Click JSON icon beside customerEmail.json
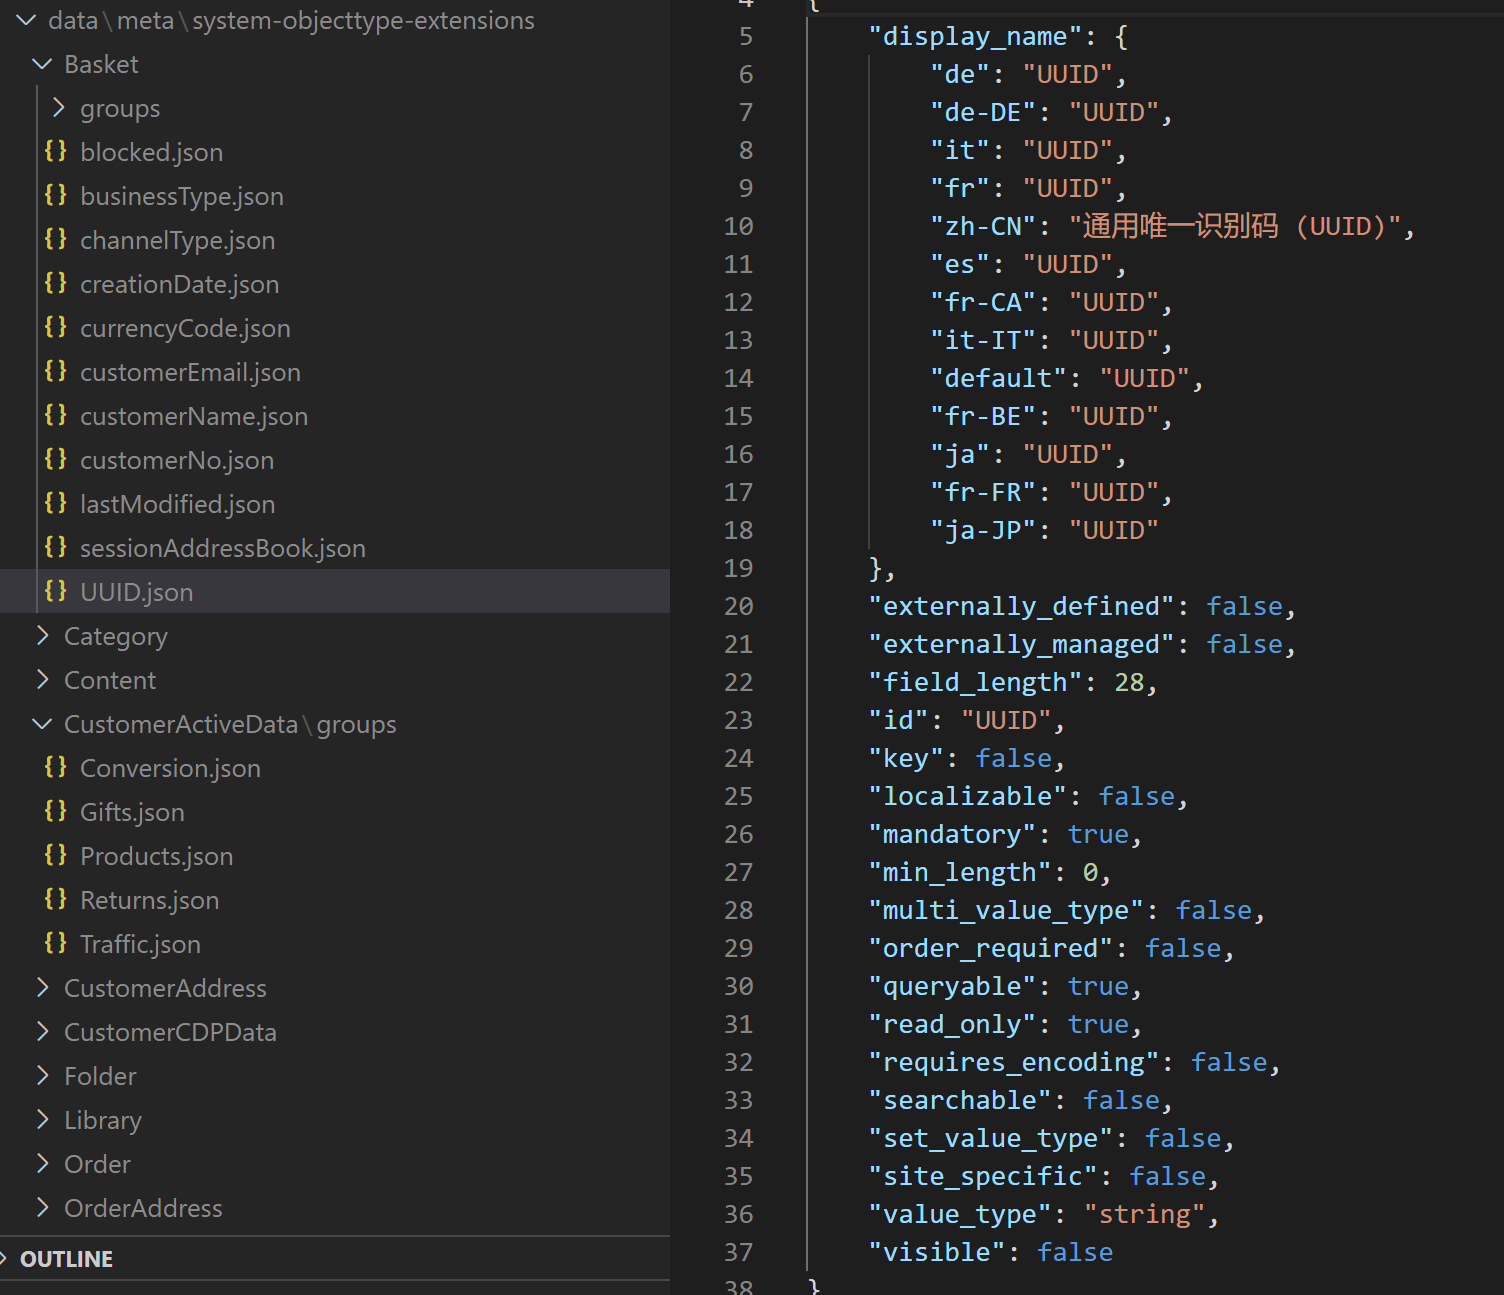This screenshot has width=1504, height=1295. pyautogui.click(x=56, y=371)
